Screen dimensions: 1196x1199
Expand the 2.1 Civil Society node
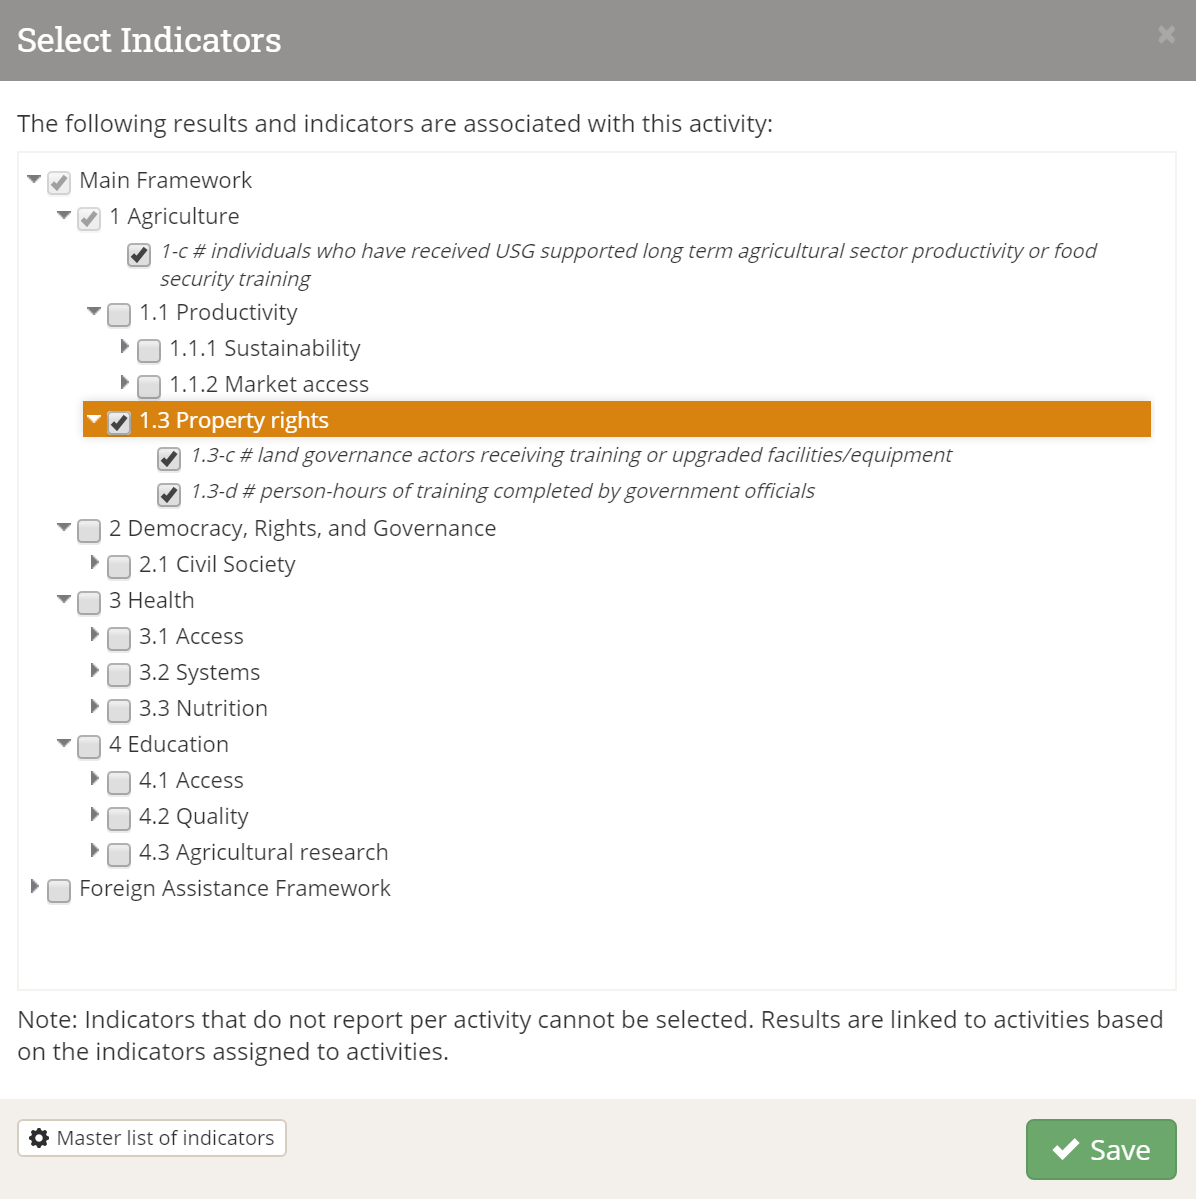(95, 563)
